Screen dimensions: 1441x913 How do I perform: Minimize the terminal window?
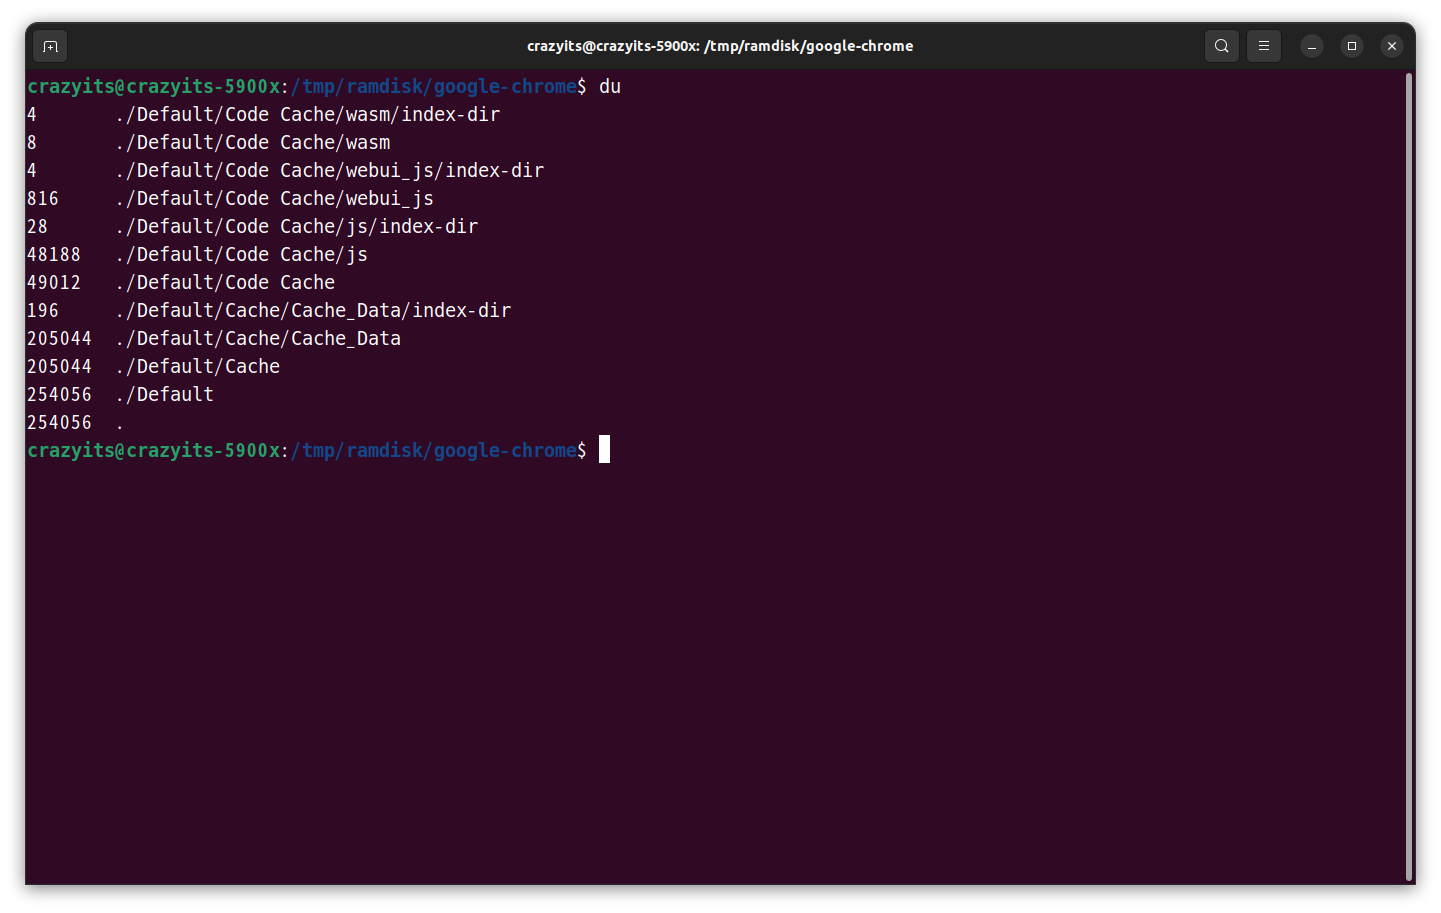tap(1311, 46)
